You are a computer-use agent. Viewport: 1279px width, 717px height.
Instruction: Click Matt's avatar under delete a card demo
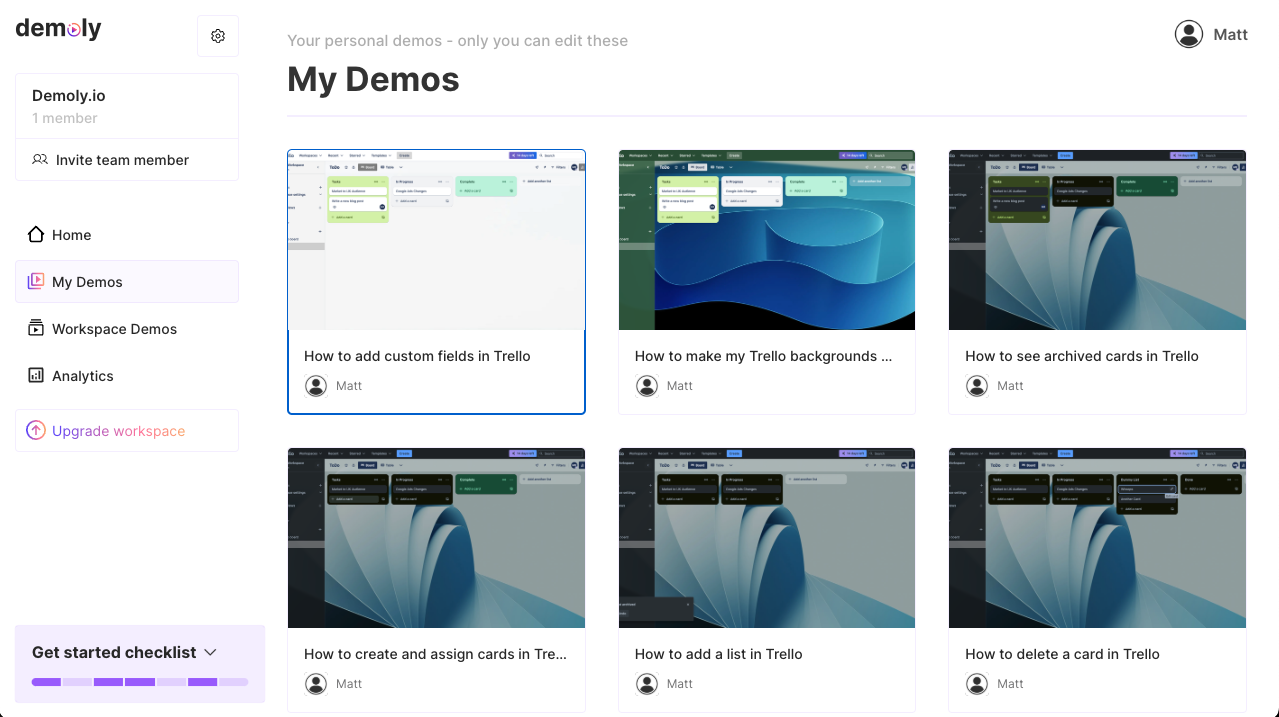977,684
